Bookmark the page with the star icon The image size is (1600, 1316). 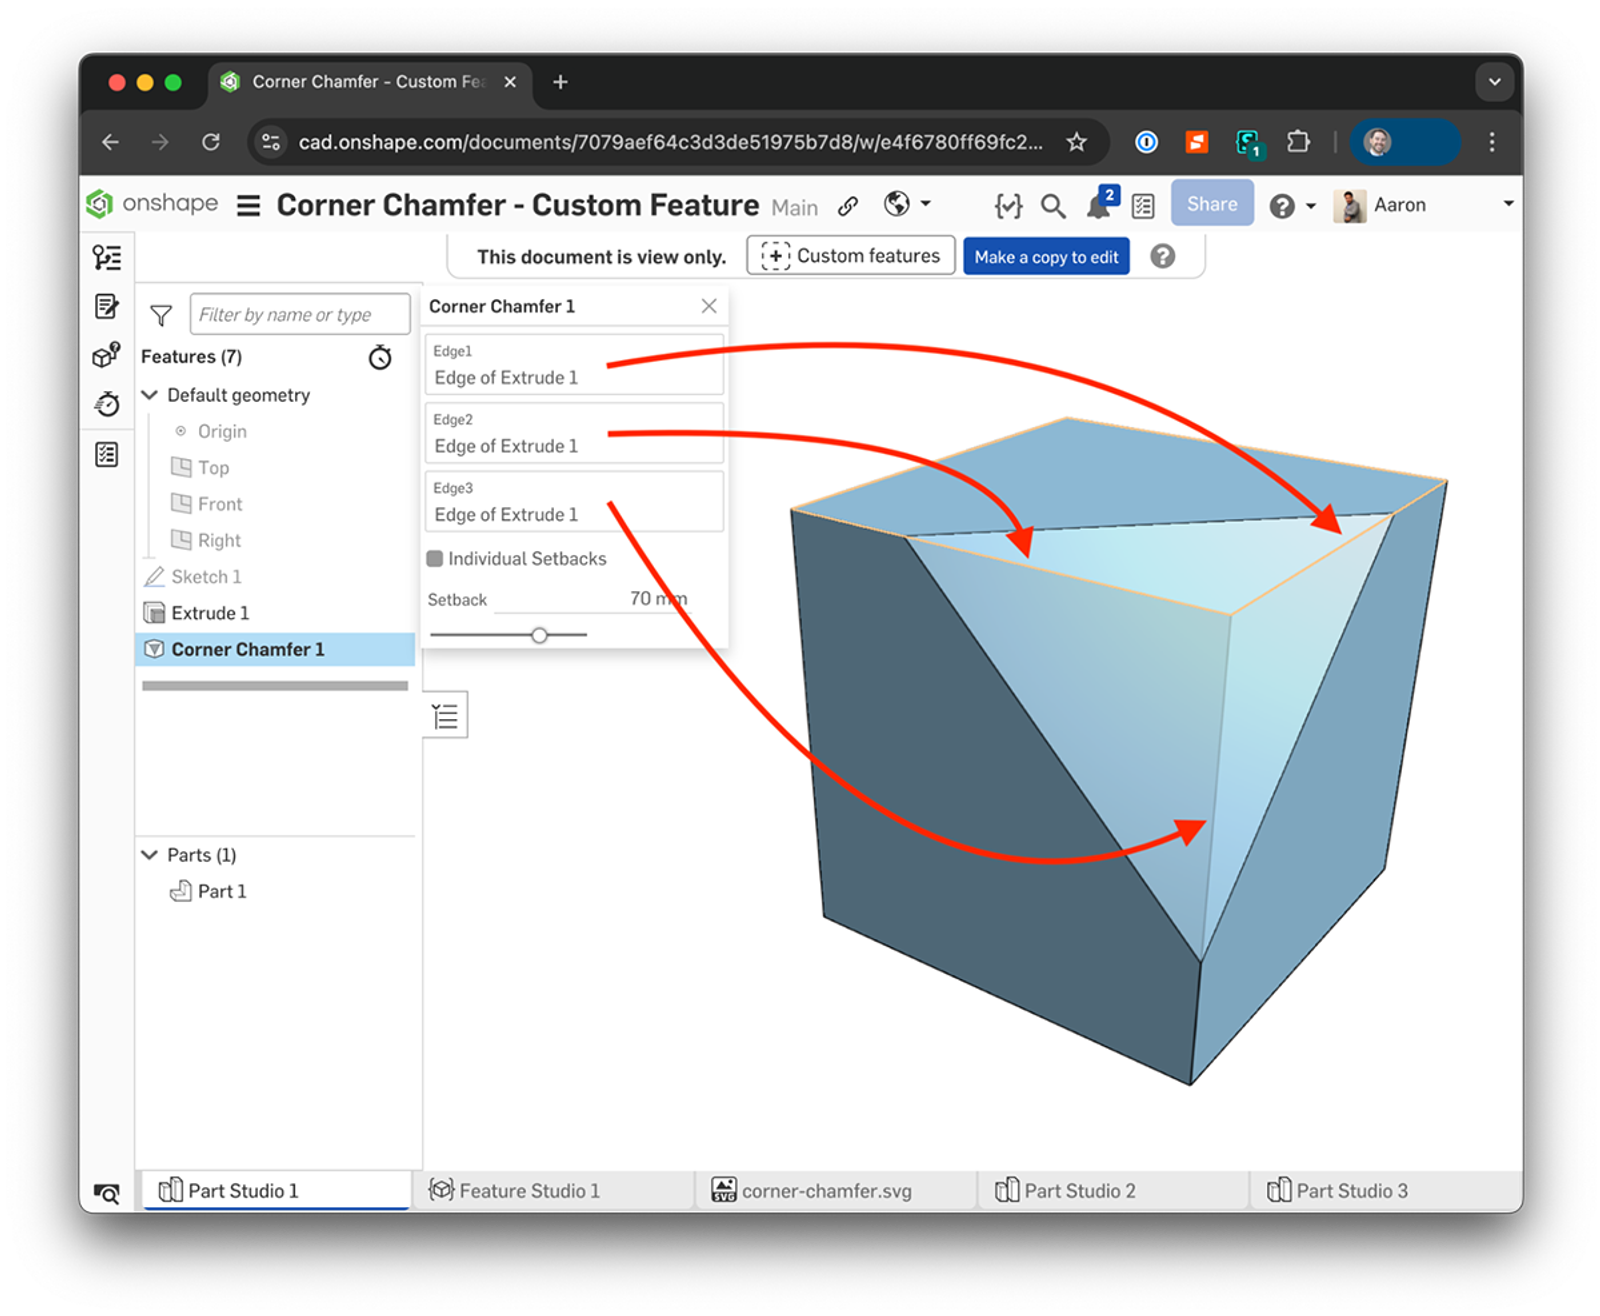pyautogui.click(x=1076, y=142)
